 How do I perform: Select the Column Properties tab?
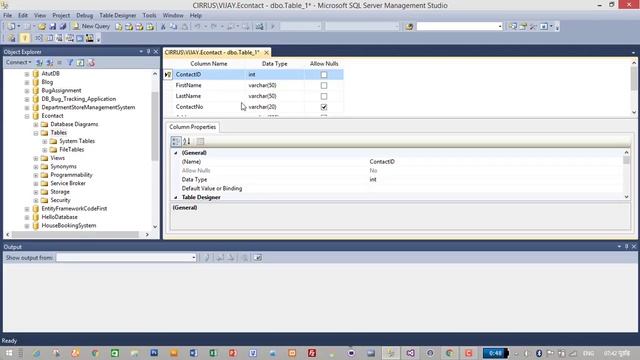pyautogui.click(x=193, y=127)
